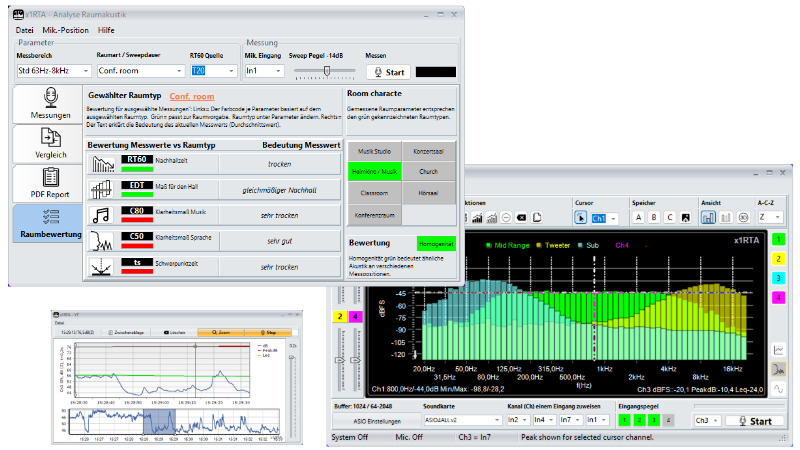The width and height of the screenshot is (800, 450).
Task: Toggle the magenta channel 4 button beside graph
Action: 778,297
